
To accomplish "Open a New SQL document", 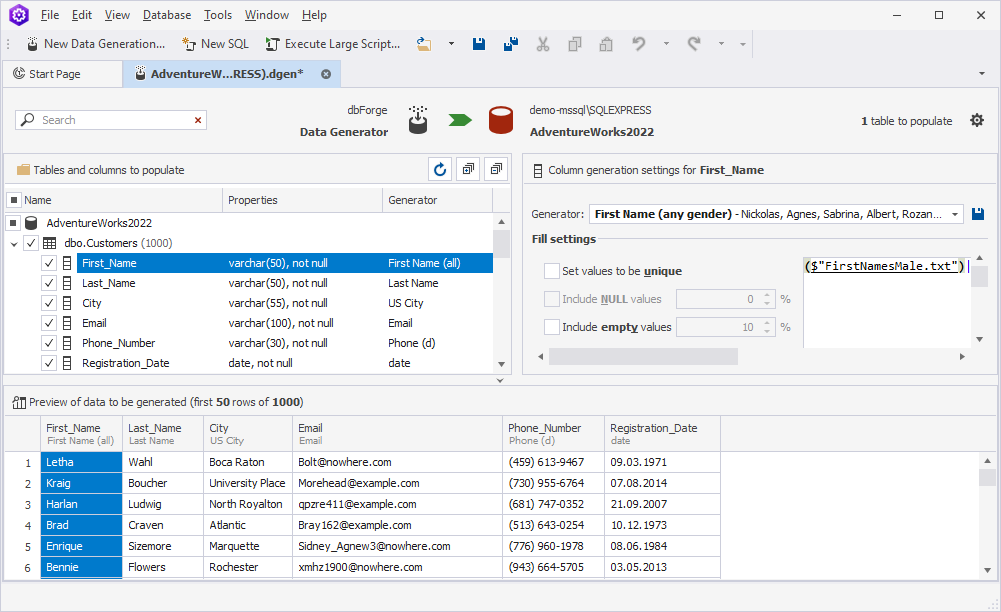I will click(x=215, y=44).
